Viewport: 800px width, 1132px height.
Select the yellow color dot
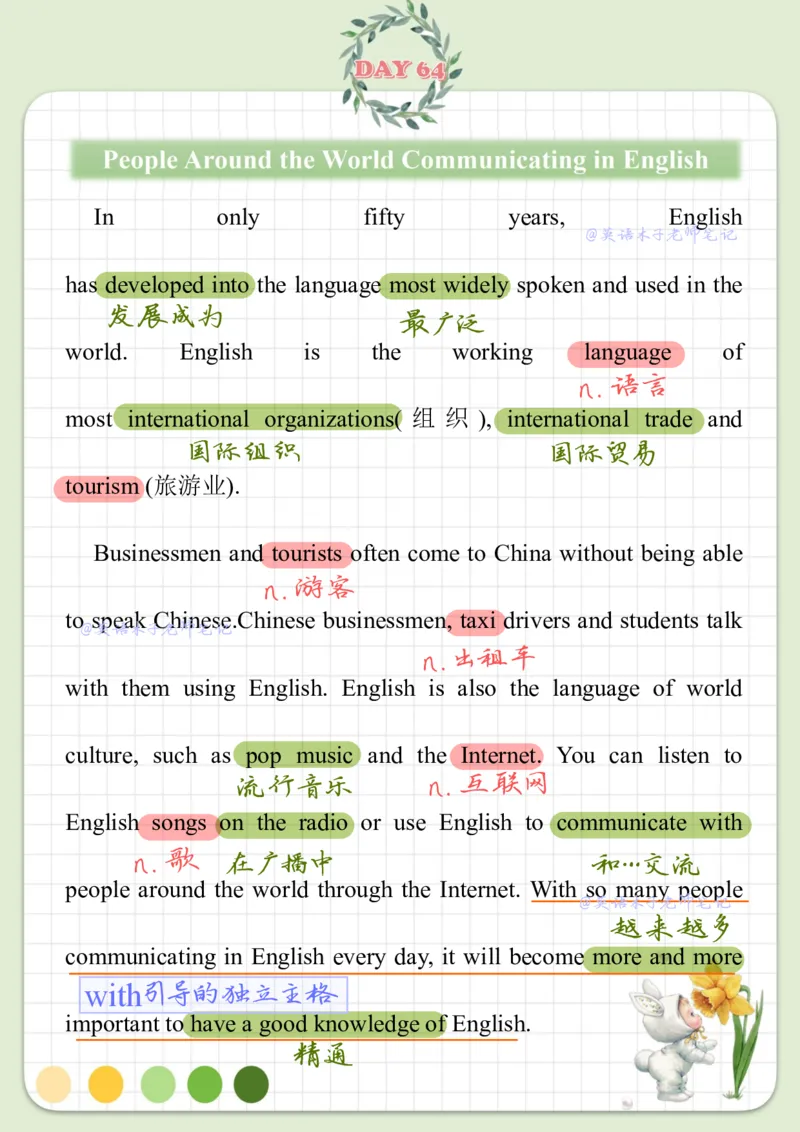click(x=105, y=1084)
